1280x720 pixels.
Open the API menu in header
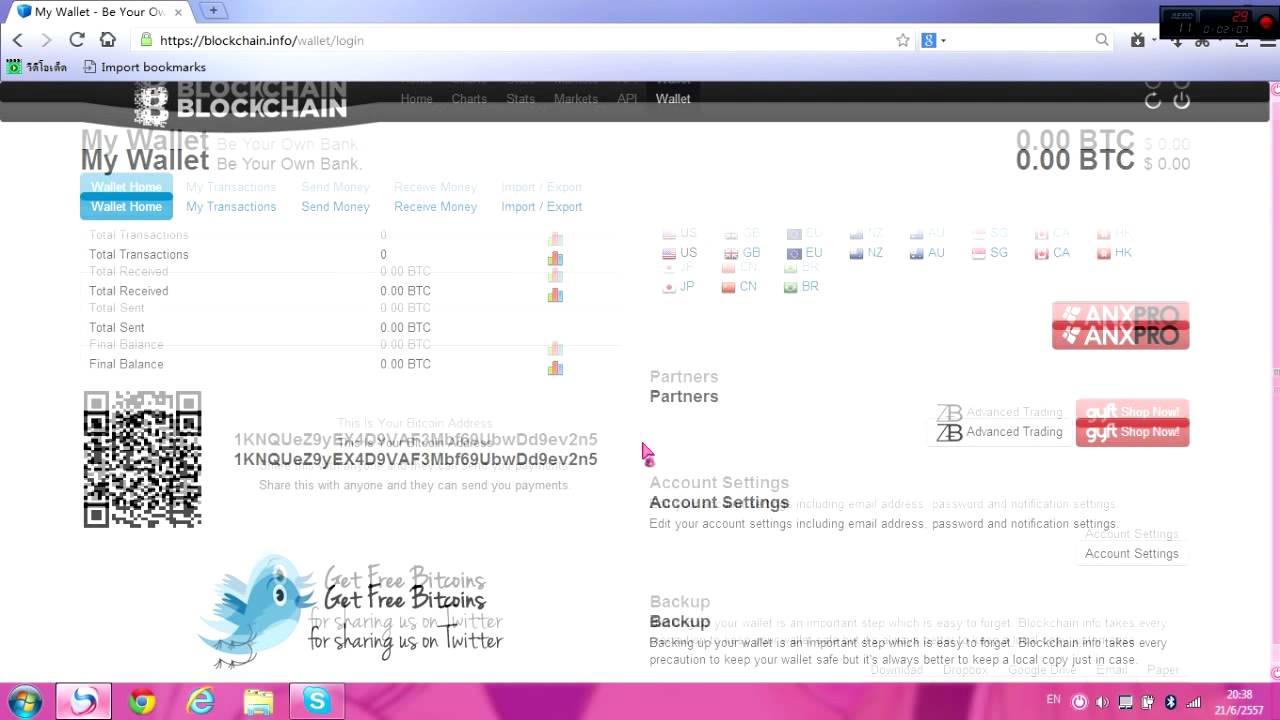(627, 99)
